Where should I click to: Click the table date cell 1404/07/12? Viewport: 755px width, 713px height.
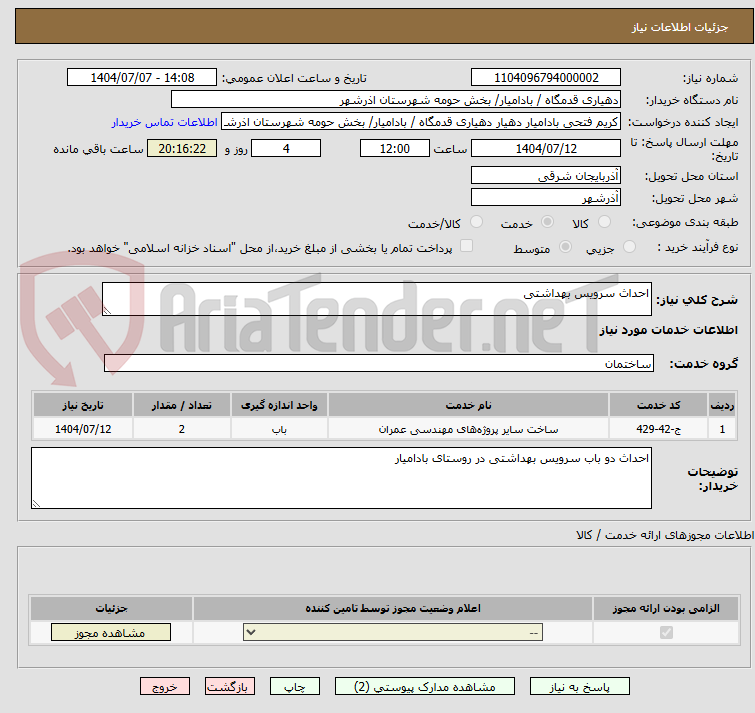83,428
